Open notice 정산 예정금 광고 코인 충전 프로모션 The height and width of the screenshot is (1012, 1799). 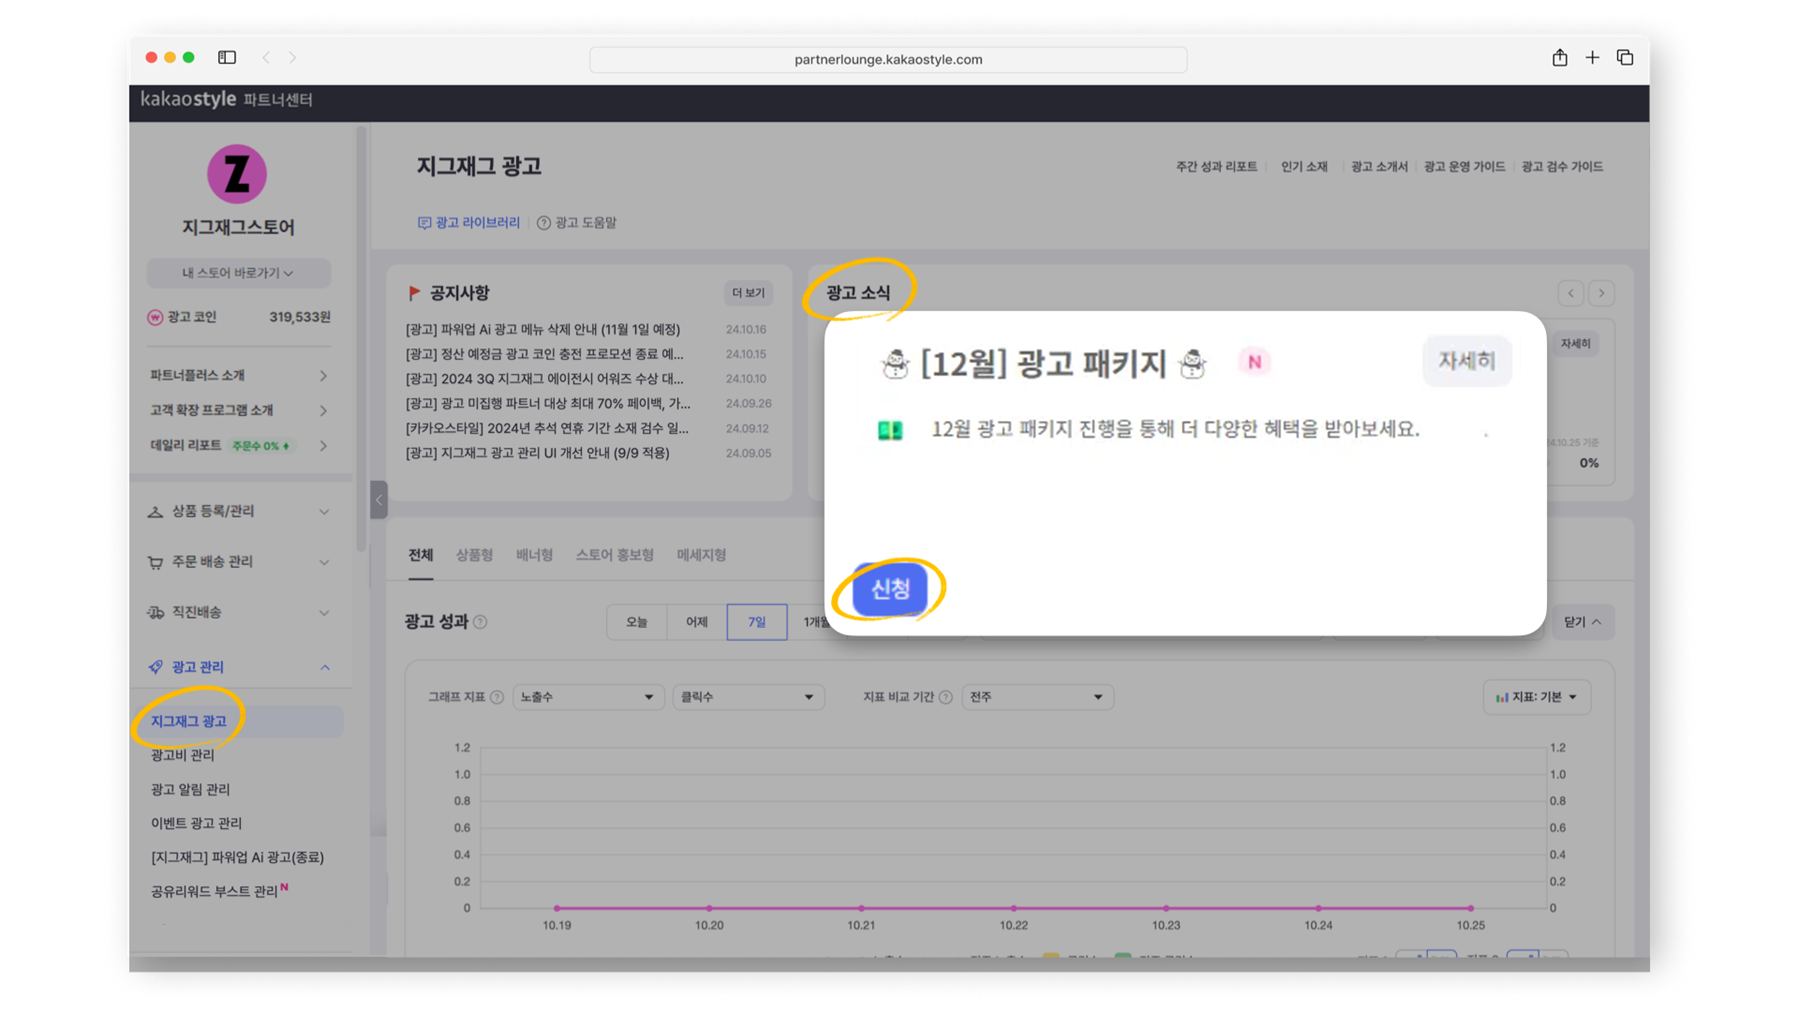(545, 354)
